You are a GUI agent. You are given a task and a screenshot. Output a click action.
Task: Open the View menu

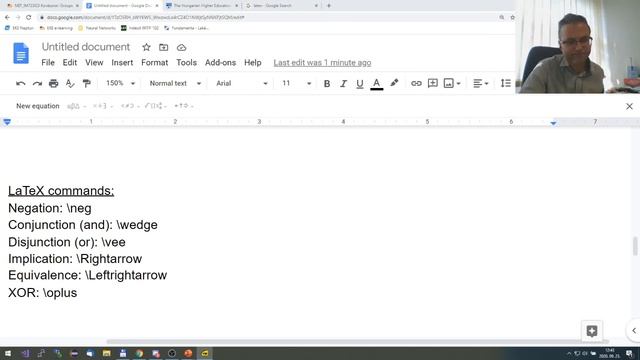click(x=94, y=62)
